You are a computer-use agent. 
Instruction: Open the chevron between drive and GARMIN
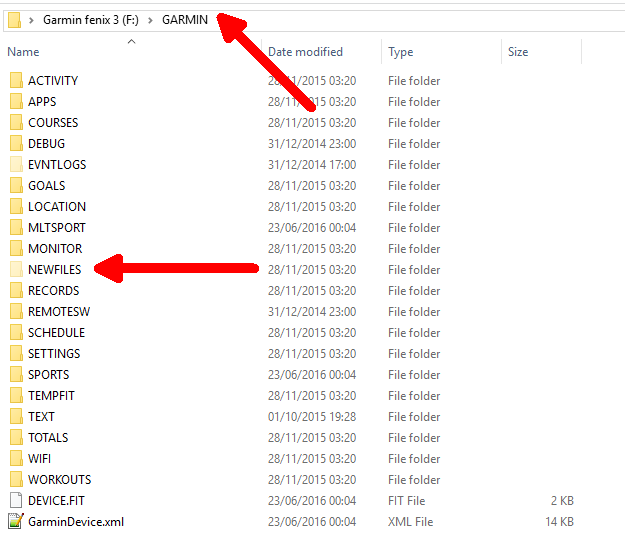[x=150, y=19]
